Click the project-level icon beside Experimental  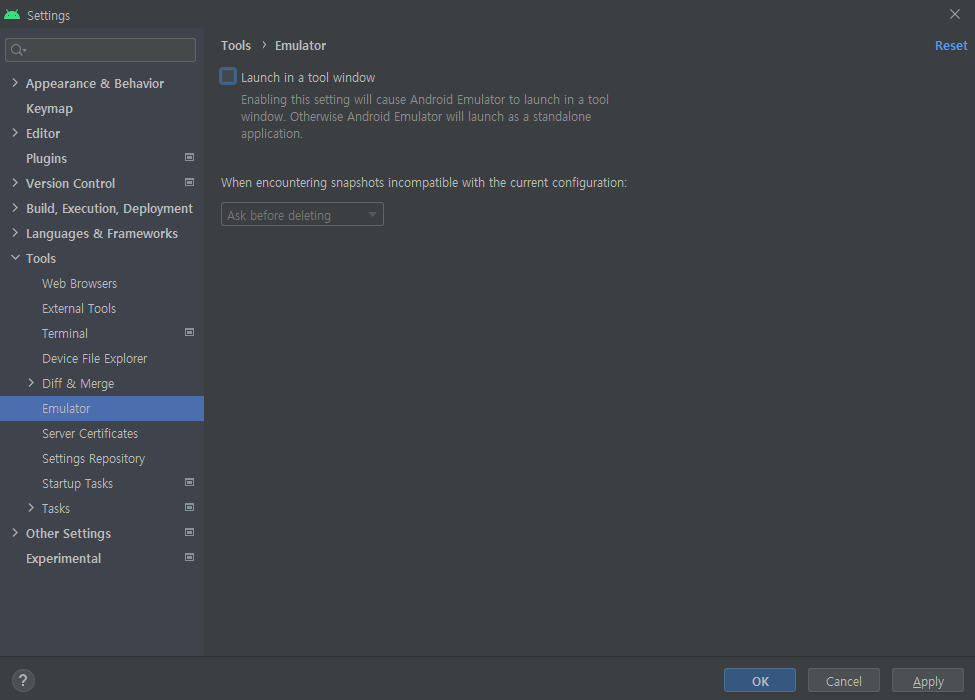[x=190, y=558]
